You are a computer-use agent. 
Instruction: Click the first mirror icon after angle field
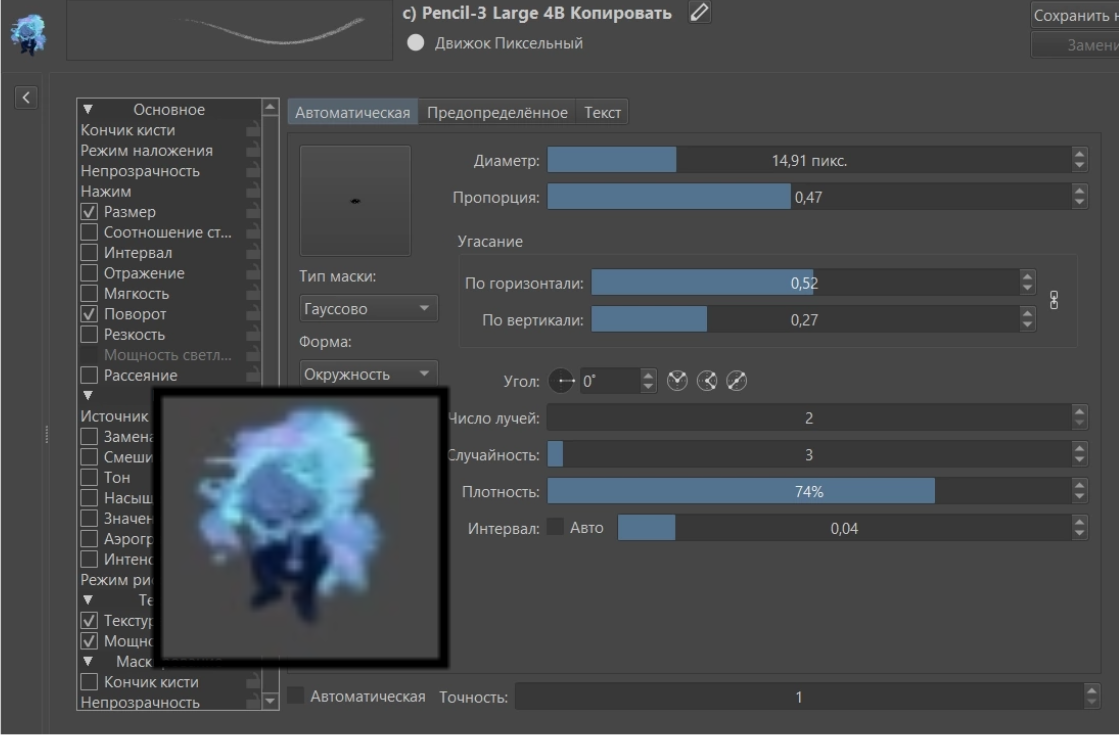point(677,381)
